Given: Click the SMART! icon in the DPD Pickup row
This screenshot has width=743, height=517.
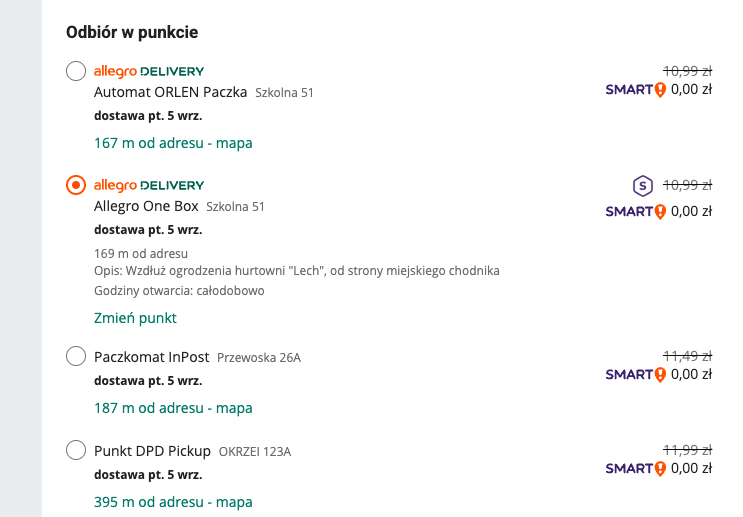Looking at the screenshot, I should (635, 468).
